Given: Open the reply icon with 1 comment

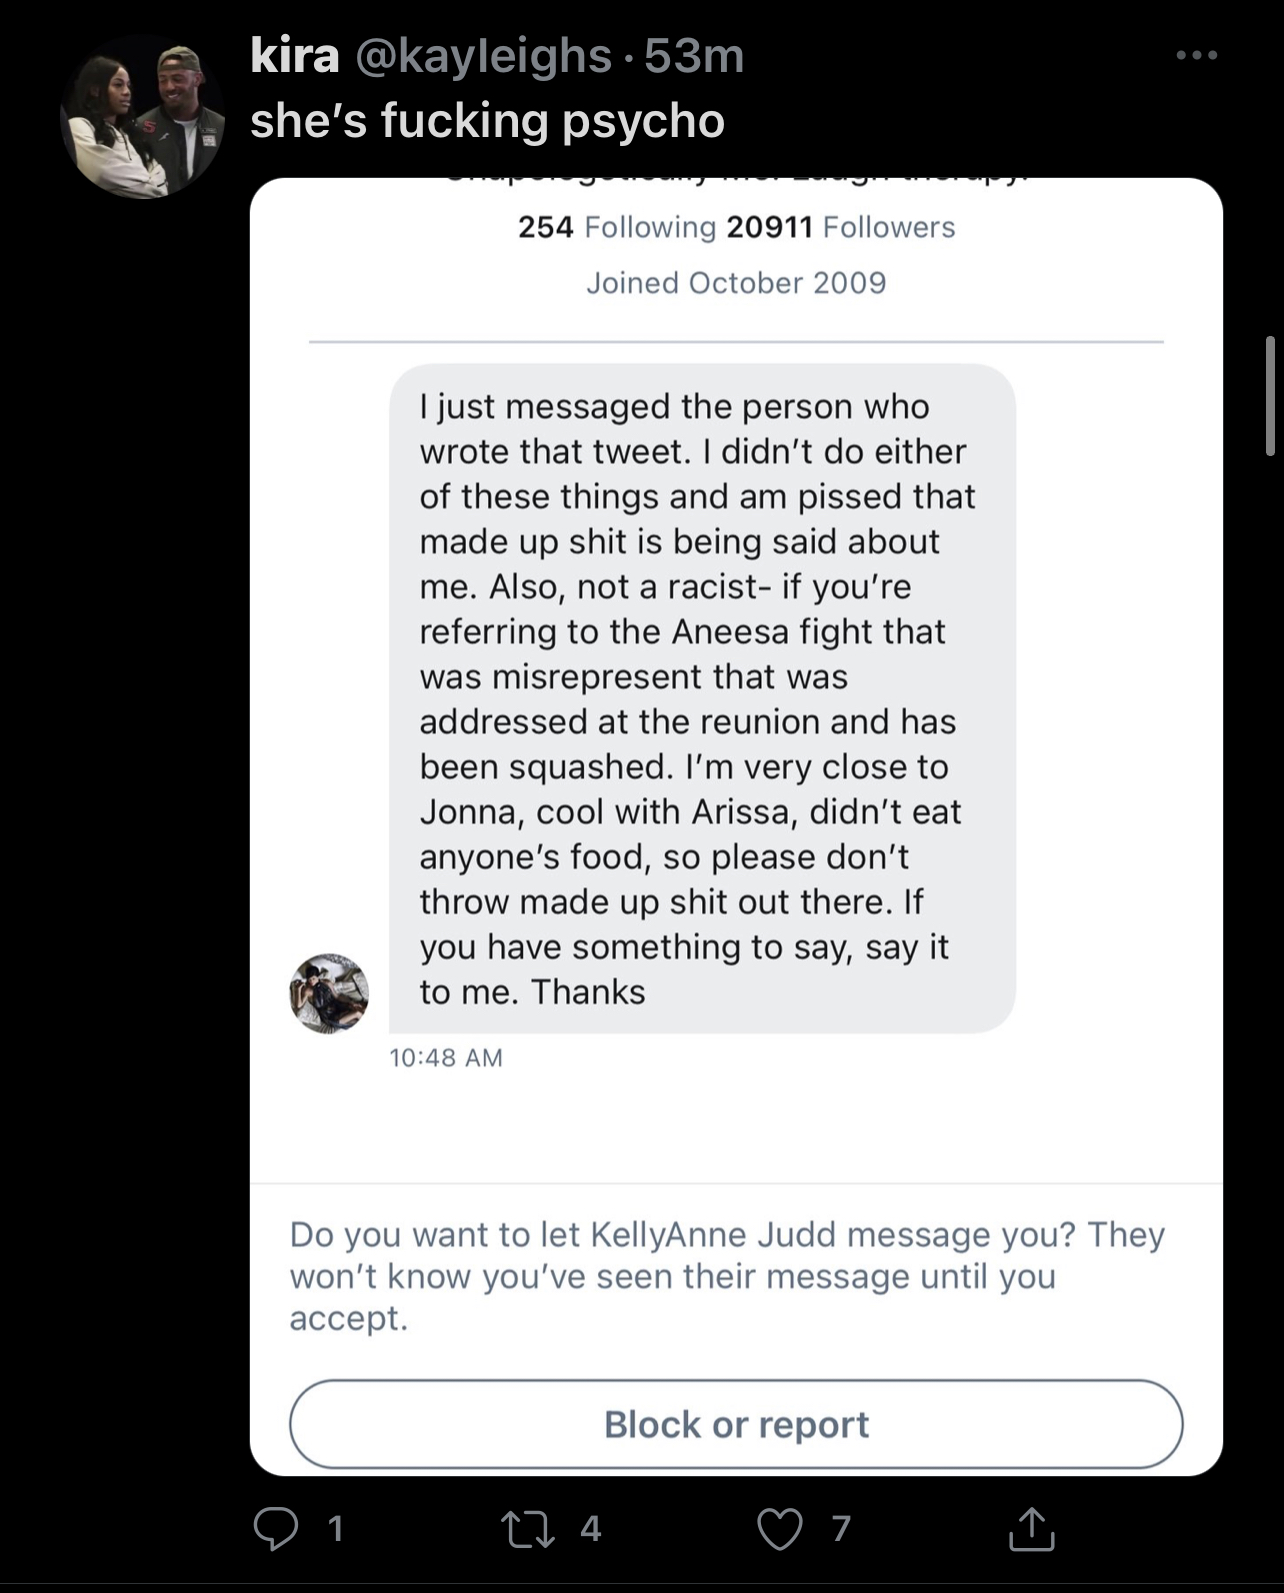Looking at the screenshot, I should tap(276, 1528).
